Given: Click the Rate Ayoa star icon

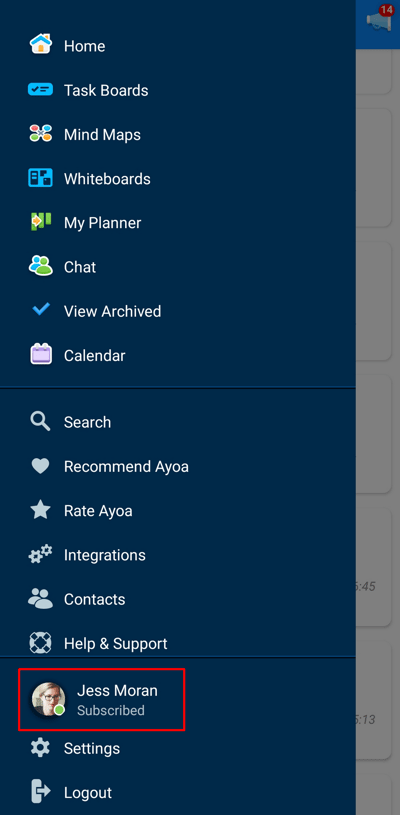Looking at the screenshot, I should coord(41,510).
